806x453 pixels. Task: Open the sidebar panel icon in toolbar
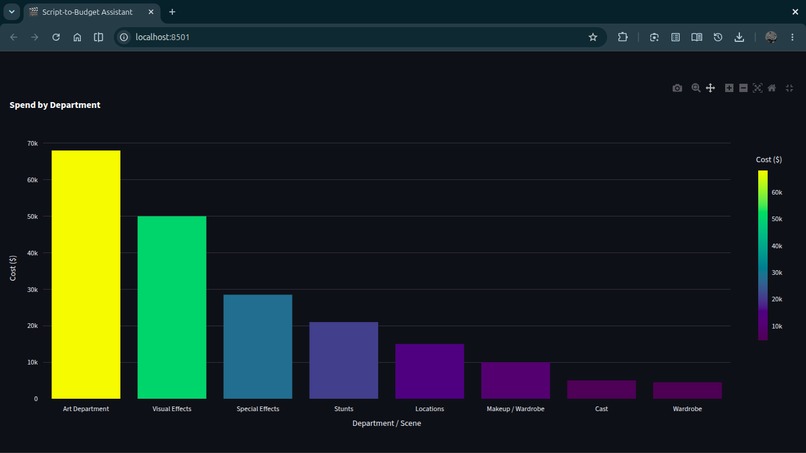click(x=675, y=37)
